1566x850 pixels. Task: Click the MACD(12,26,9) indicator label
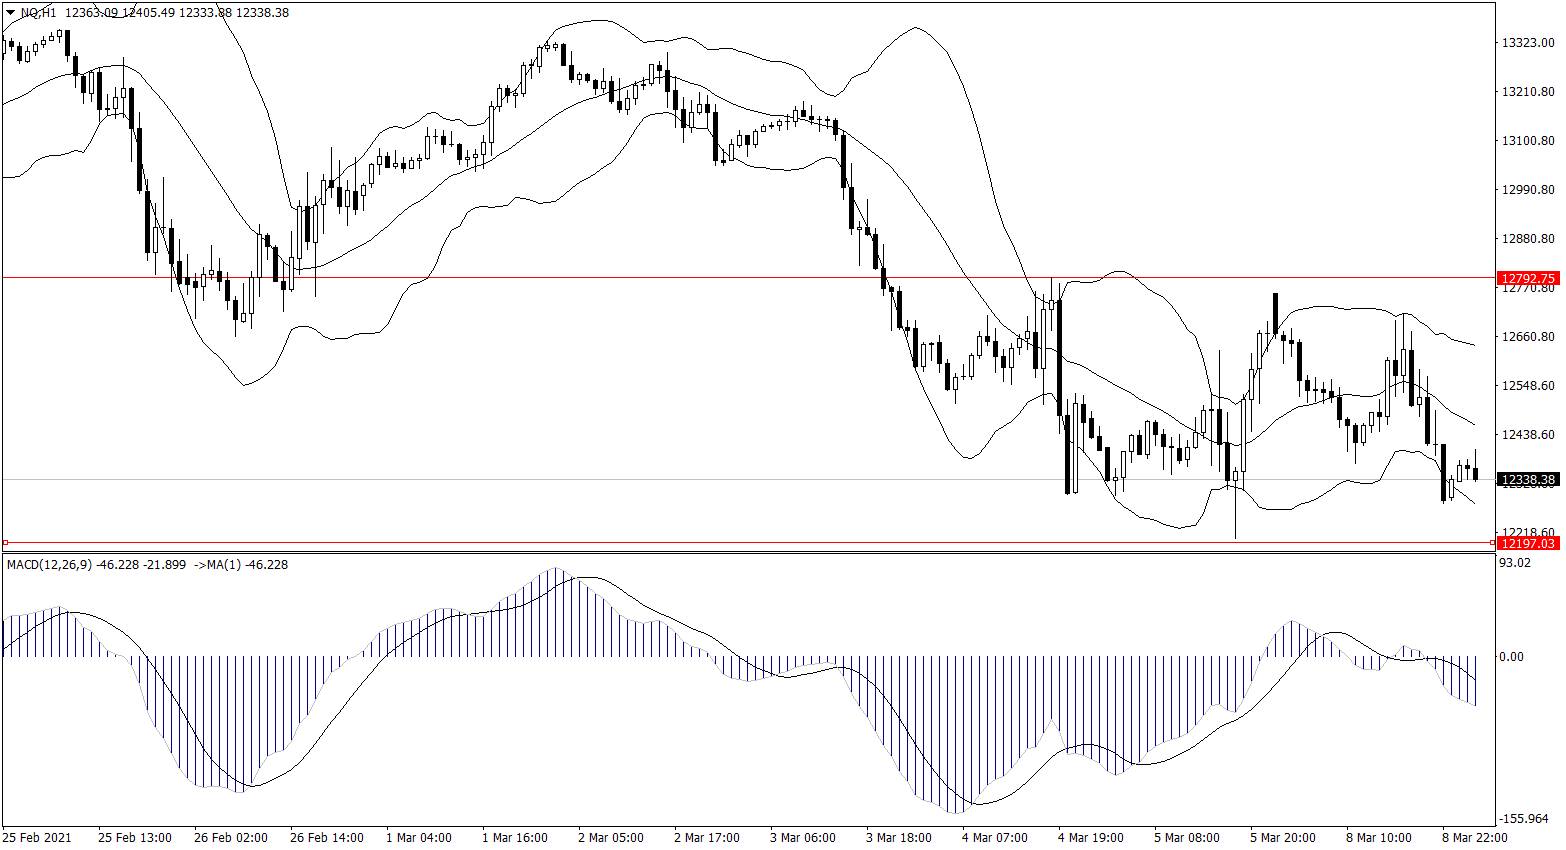(x=49, y=565)
